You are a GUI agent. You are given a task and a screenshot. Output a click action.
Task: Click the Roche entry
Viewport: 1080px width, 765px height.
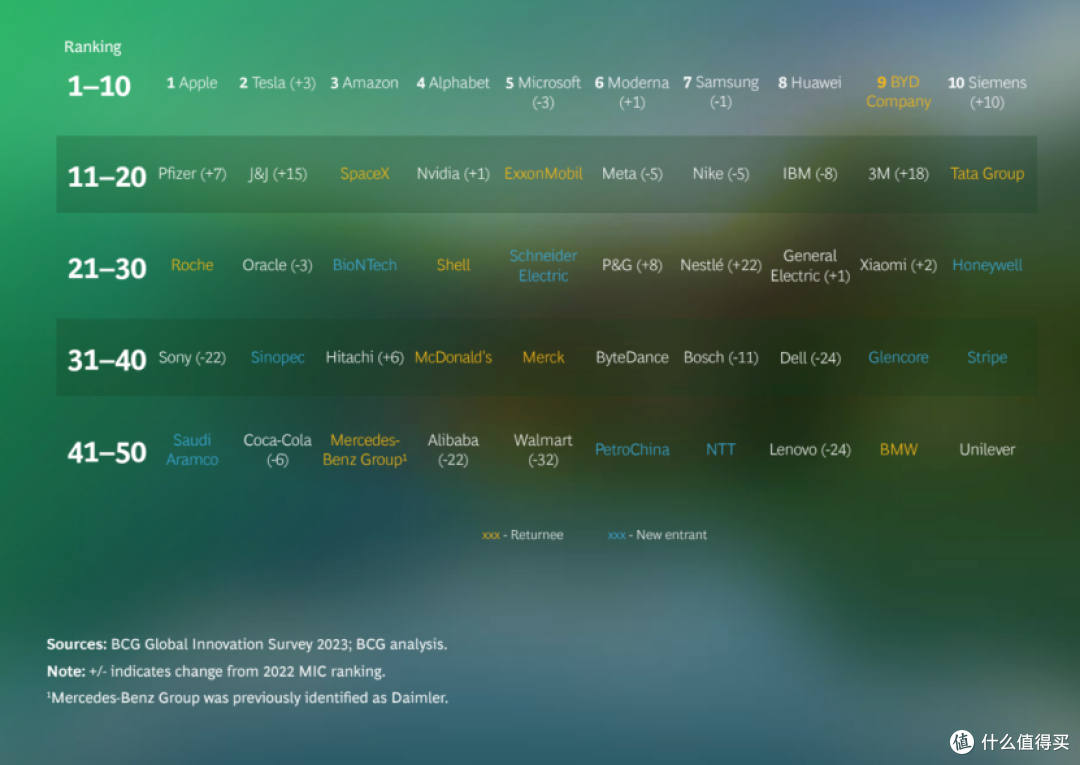coord(192,265)
